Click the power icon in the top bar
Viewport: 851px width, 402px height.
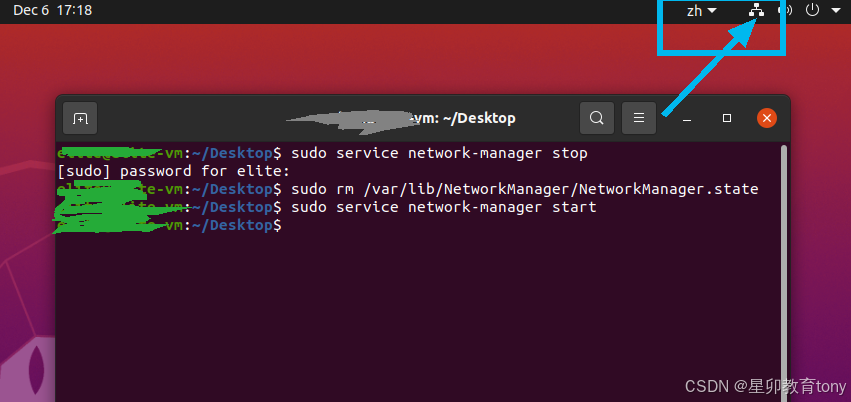(812, 10)
